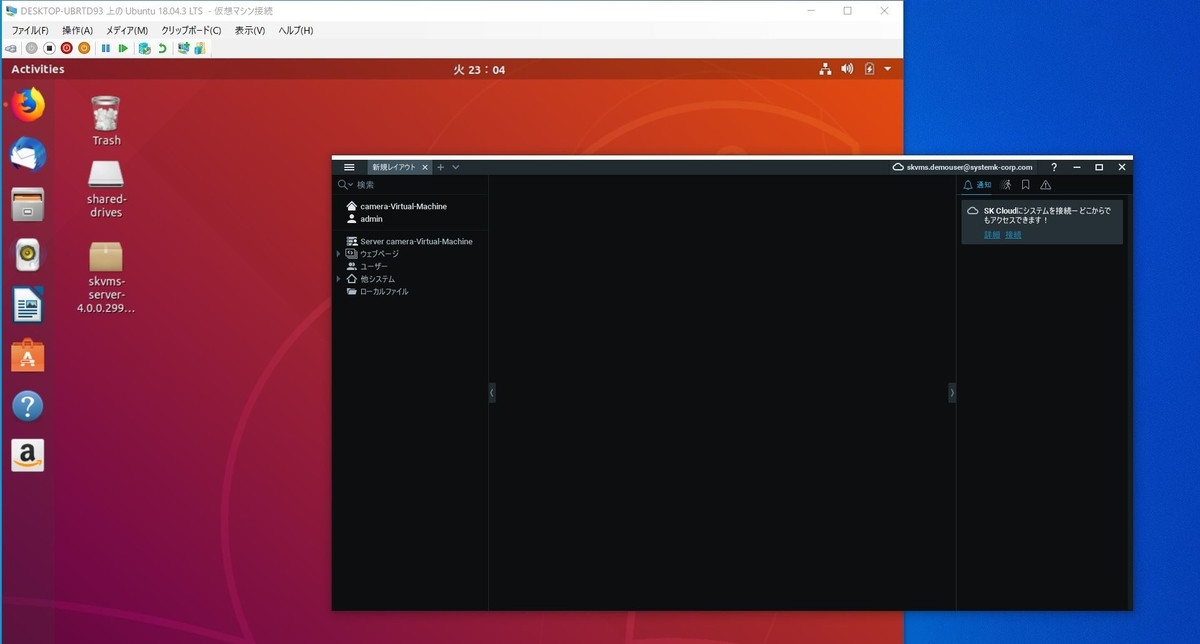Open Amazon from the Ubuntu dock
This screenshot has width=1200, height=644.
(28, 456)
